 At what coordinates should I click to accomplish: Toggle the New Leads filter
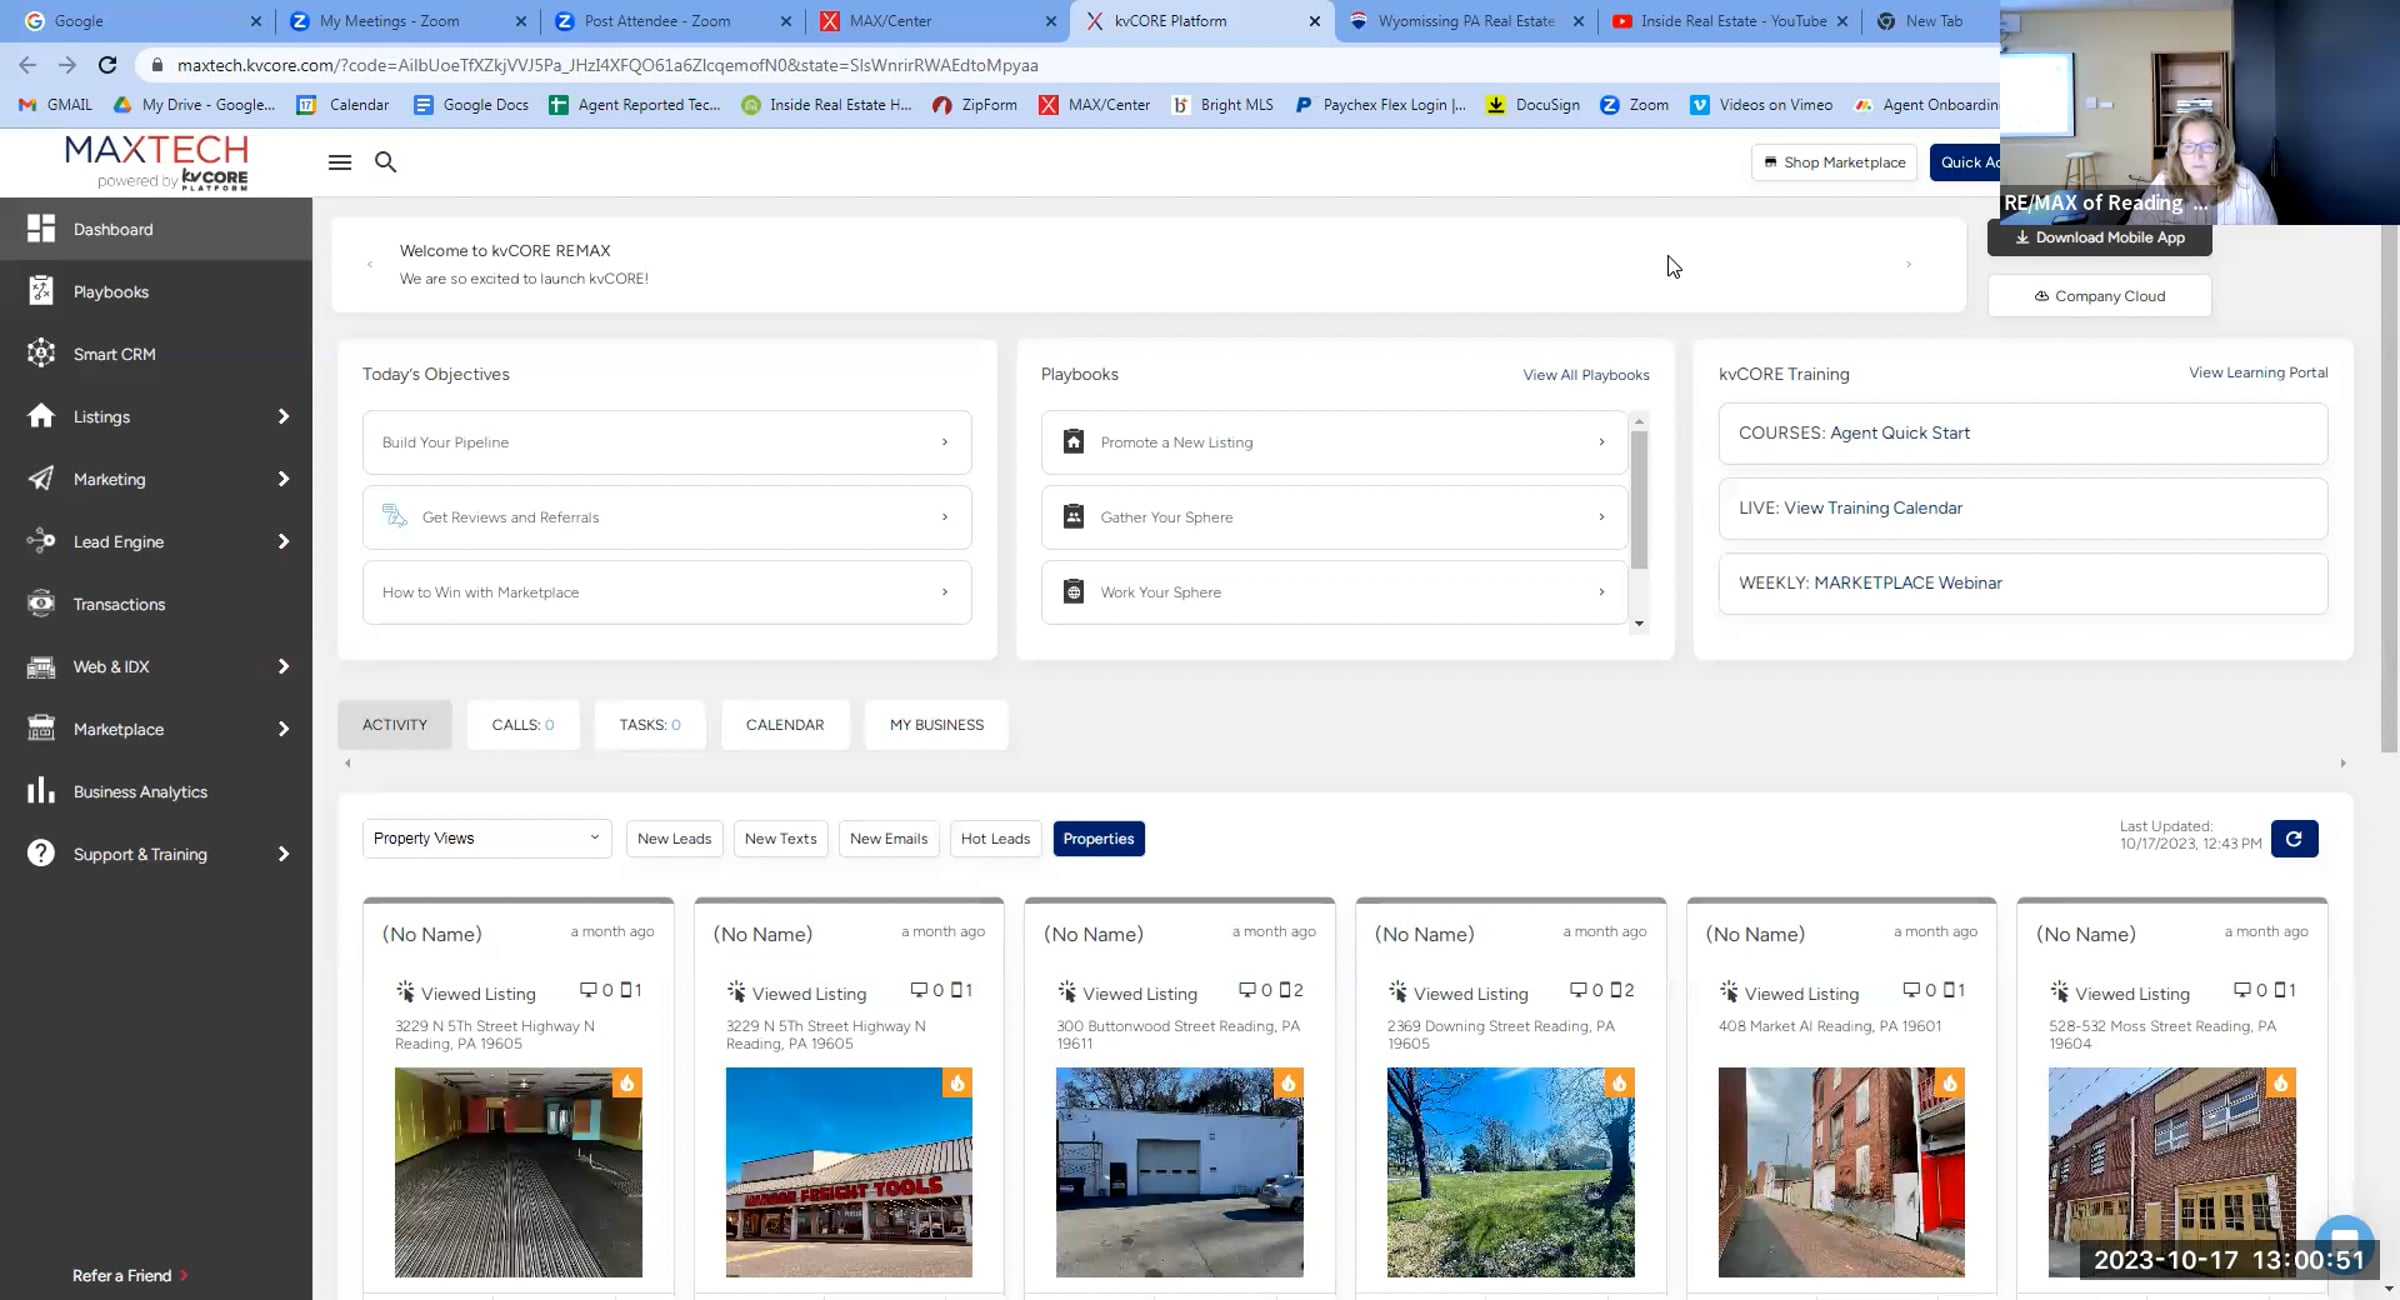pos(674,838)
